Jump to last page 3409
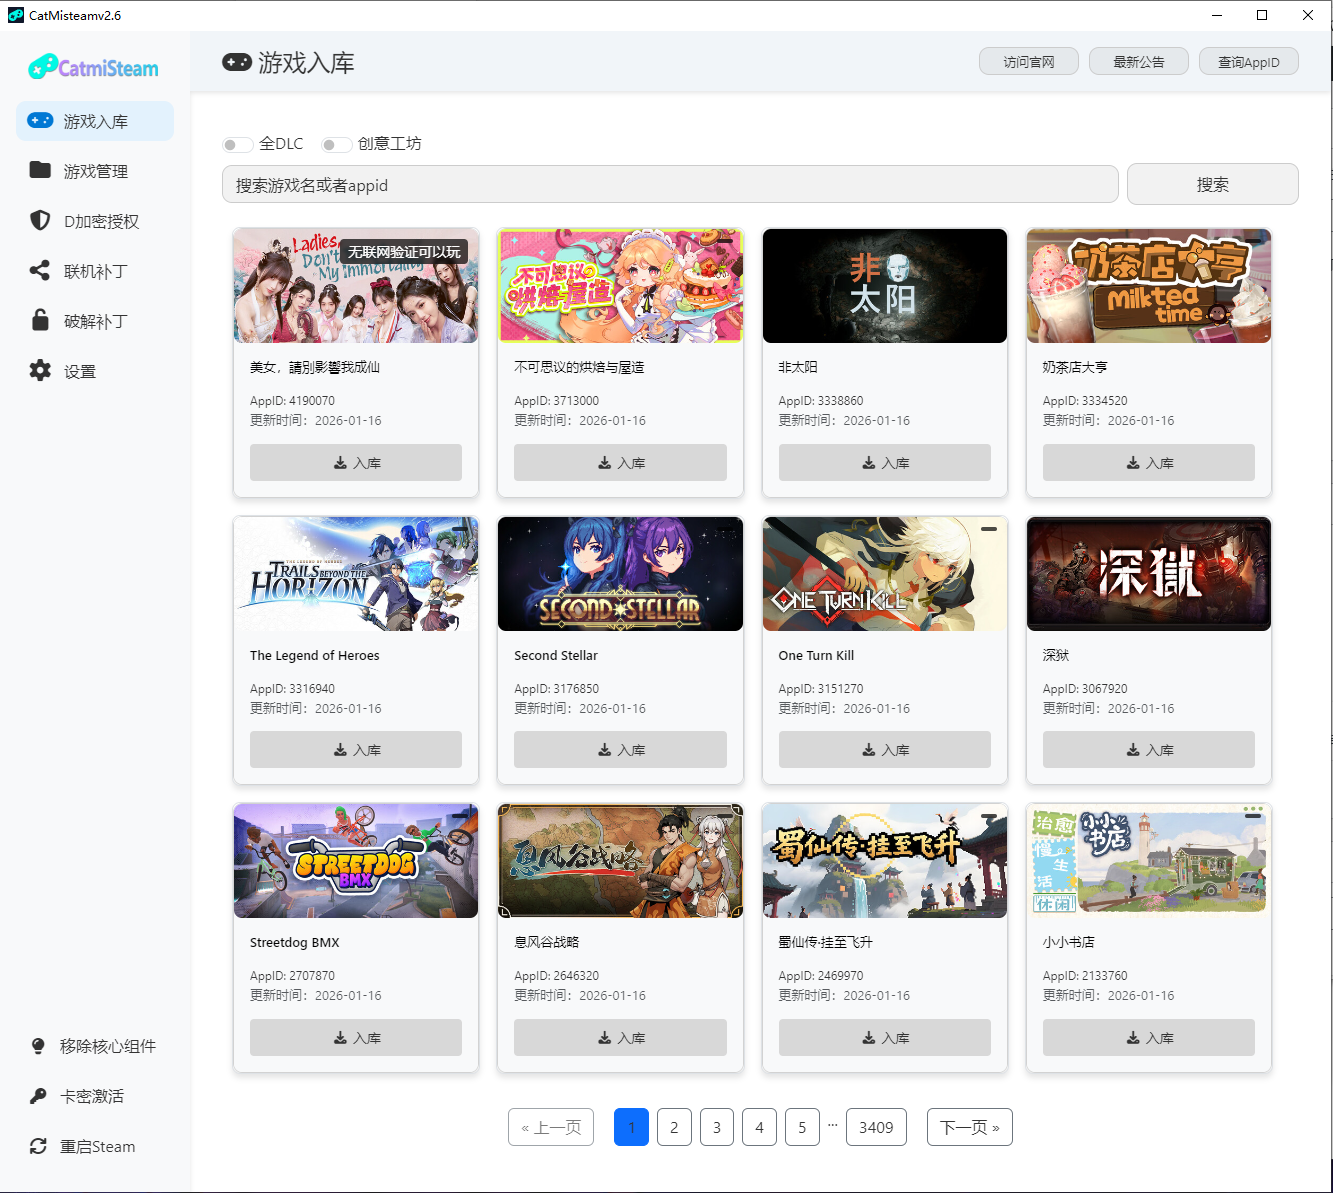Image resolution: width=1333 pixels, height=1193 pixels. (x=876, y=1127)
